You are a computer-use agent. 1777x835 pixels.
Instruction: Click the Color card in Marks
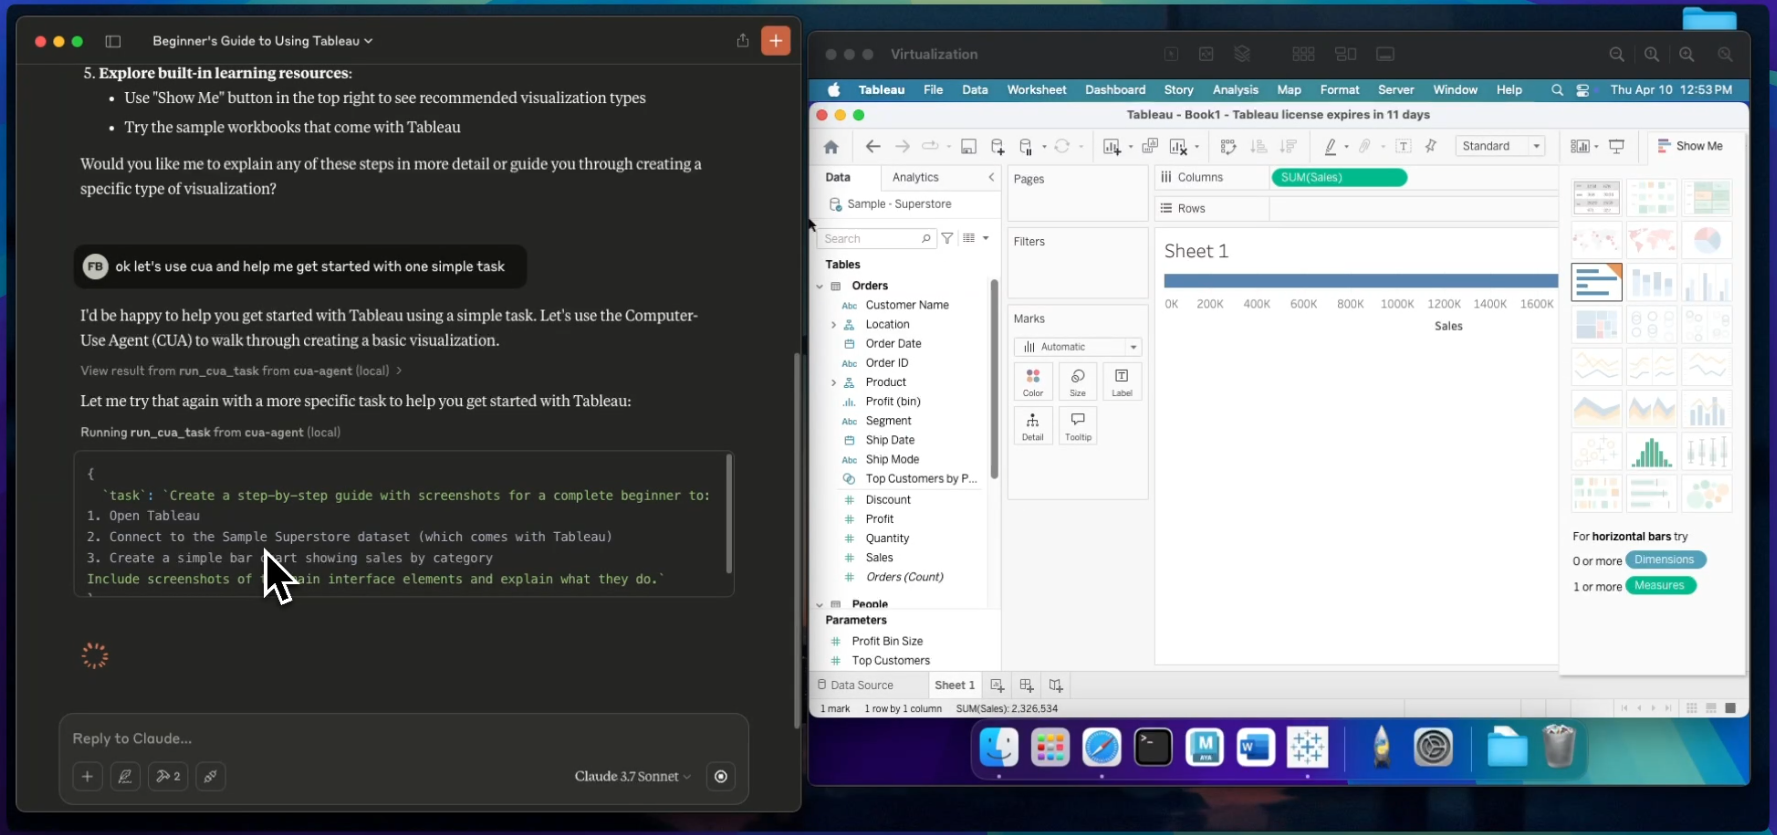pyautogui.click(x=1033, y=382)
